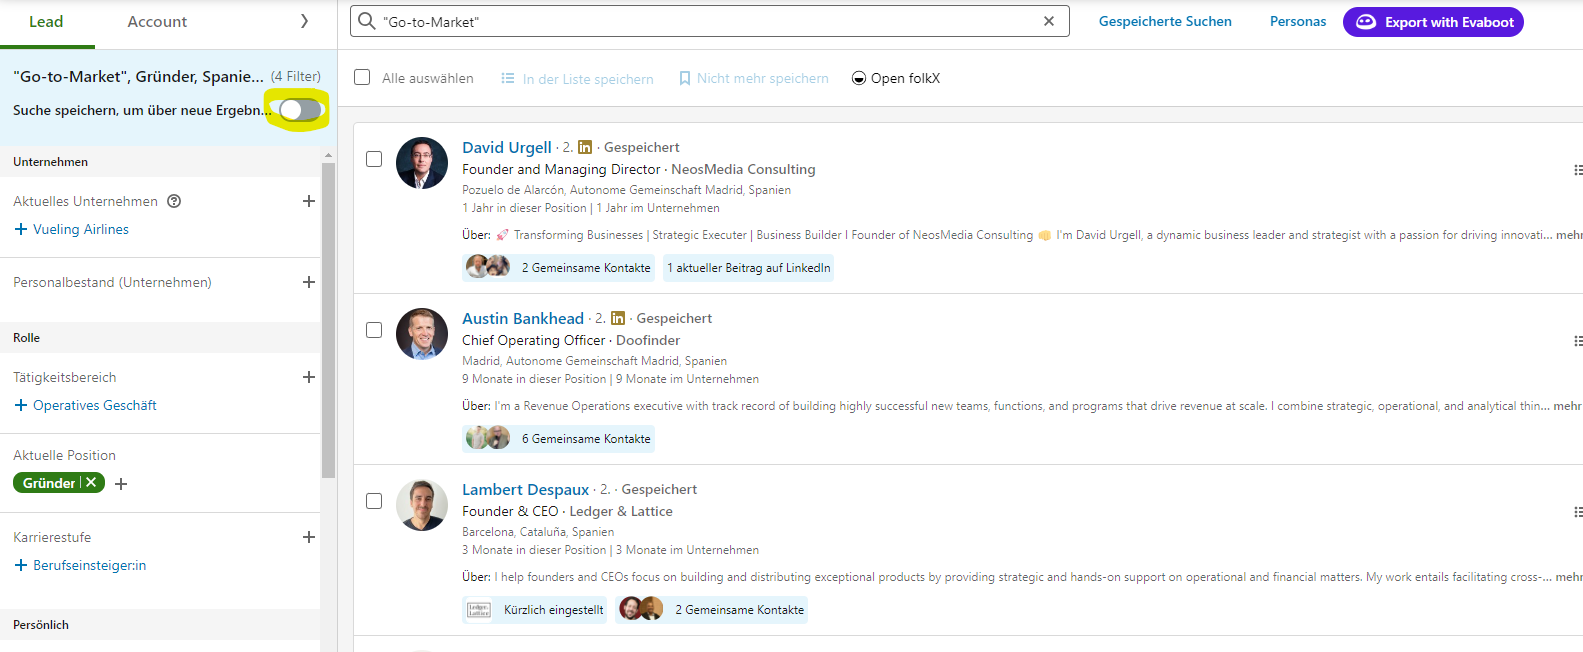Check the Alle auswählen checkbox
Viewport: 1583px width, 652px height.
coord(363,77)
